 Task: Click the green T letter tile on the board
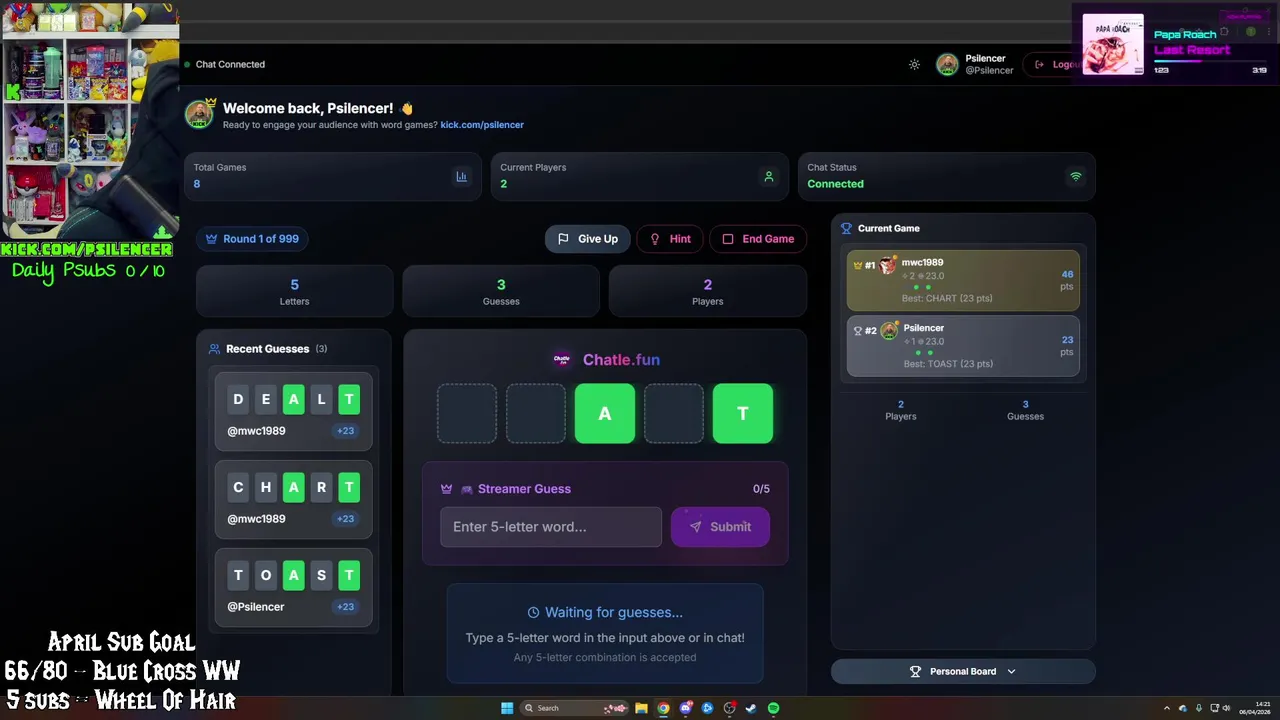pyautogui.click(x=743, y=413)
